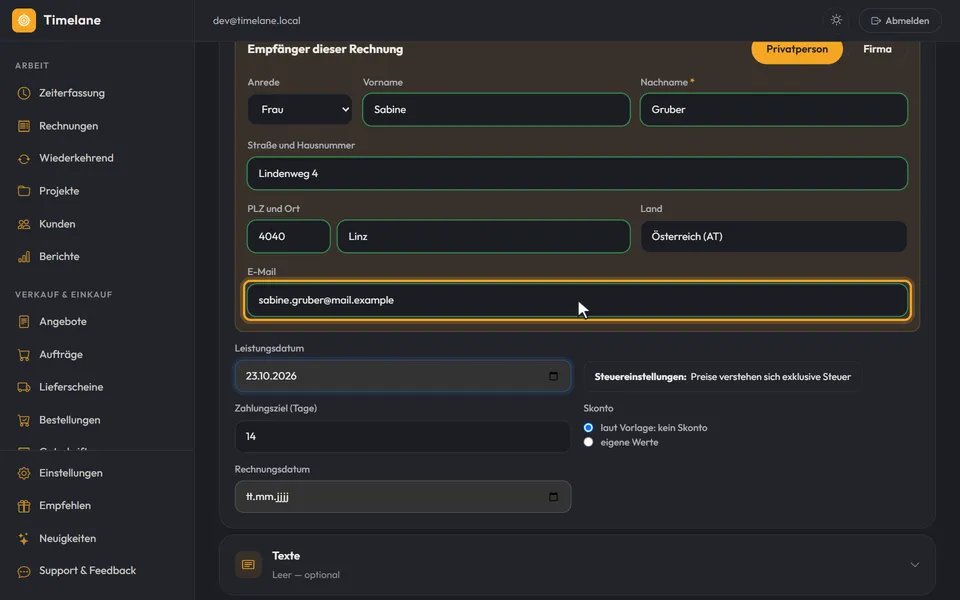960x600 pixels.
Task: Click the Bestellungen cart icon
Action: click(24, 420)
